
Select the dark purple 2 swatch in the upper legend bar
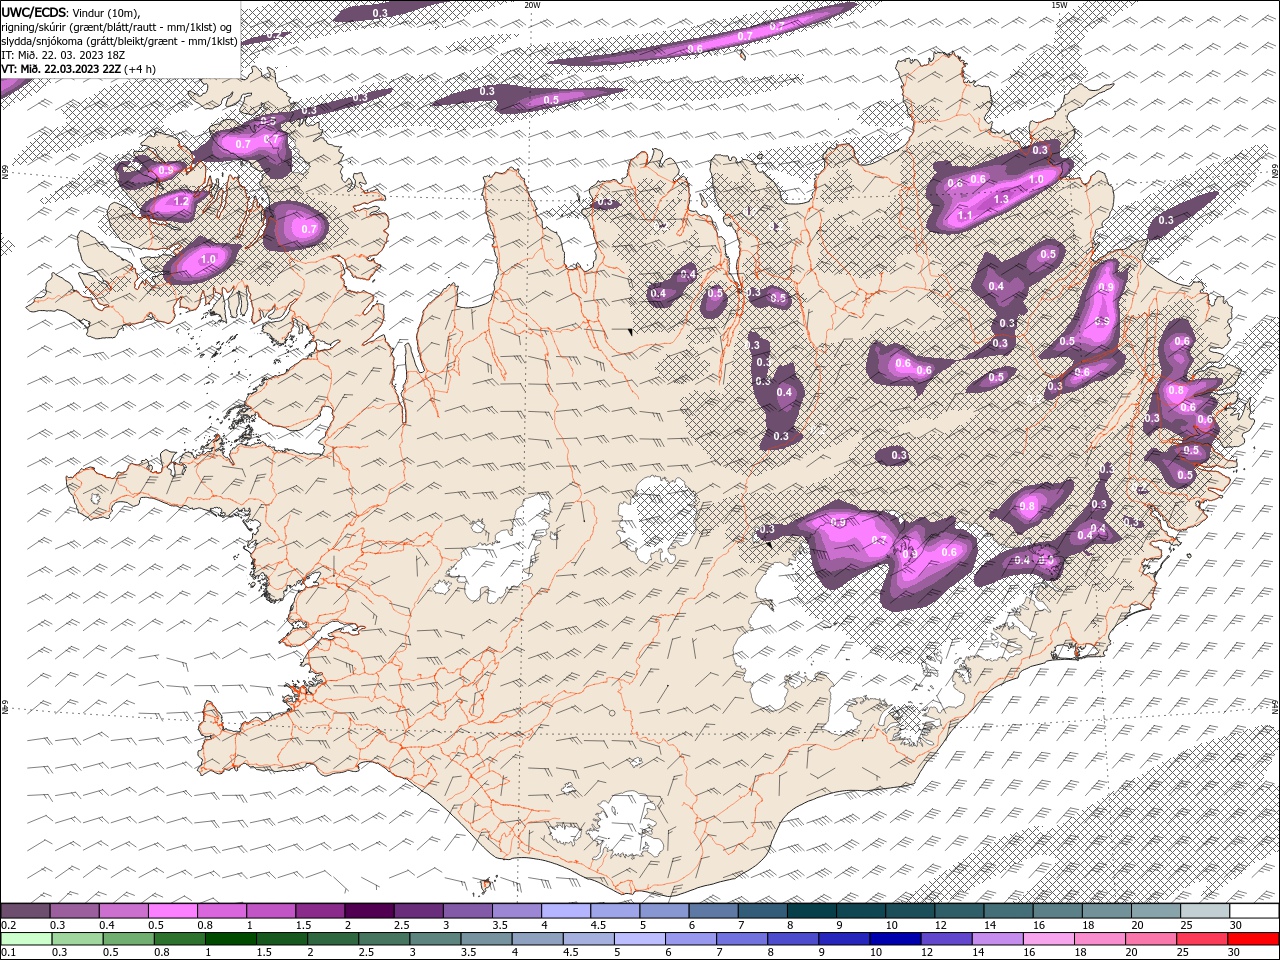click(x=369, y=911)
